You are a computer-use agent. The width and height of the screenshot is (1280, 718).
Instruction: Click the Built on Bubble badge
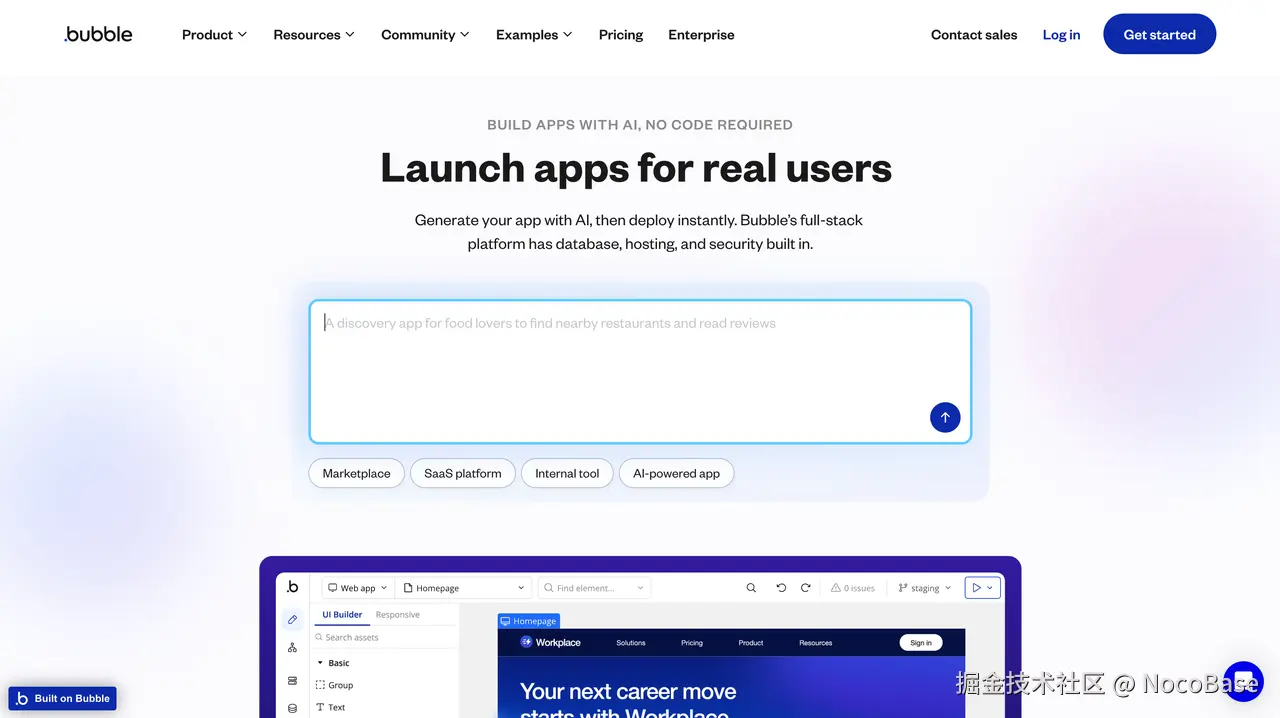coord(63,698)
